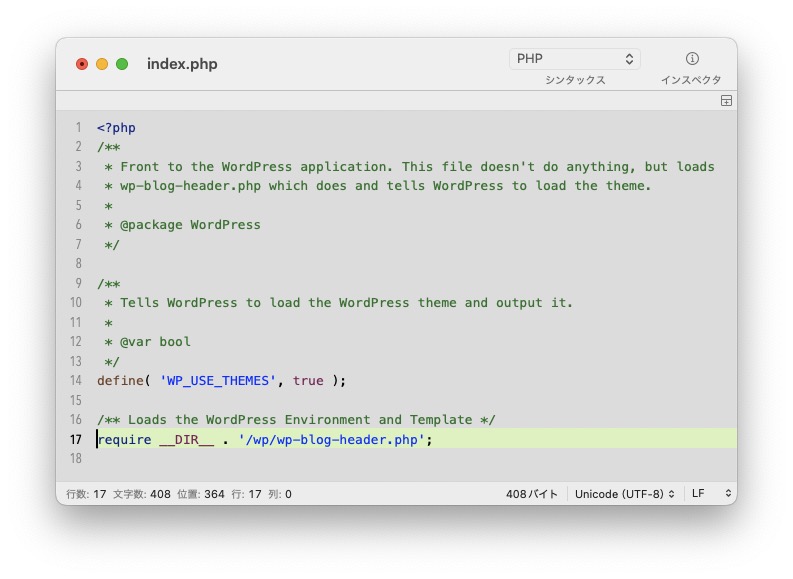Click the 列: 0 status entry
The image size is (793, 579).
pos(280,494)
